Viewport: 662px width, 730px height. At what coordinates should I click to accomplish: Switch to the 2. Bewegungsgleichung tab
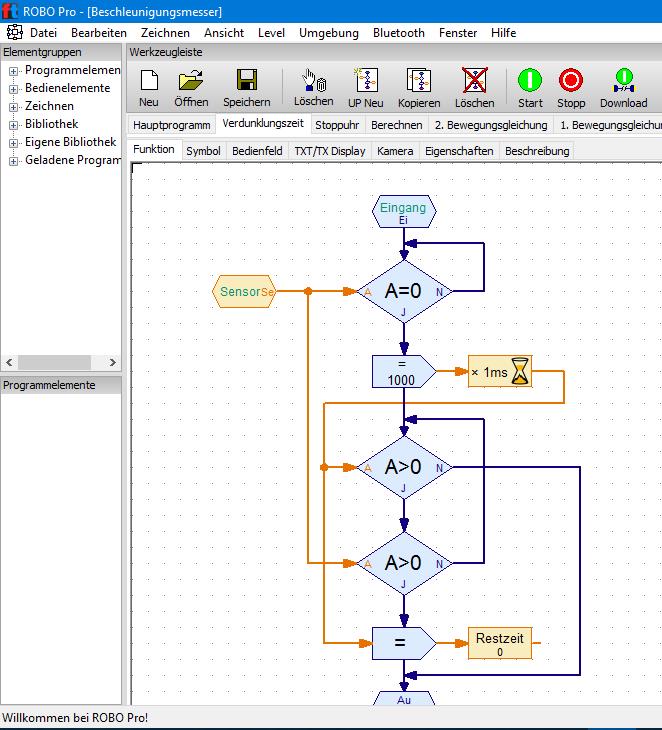pos(491,125)
